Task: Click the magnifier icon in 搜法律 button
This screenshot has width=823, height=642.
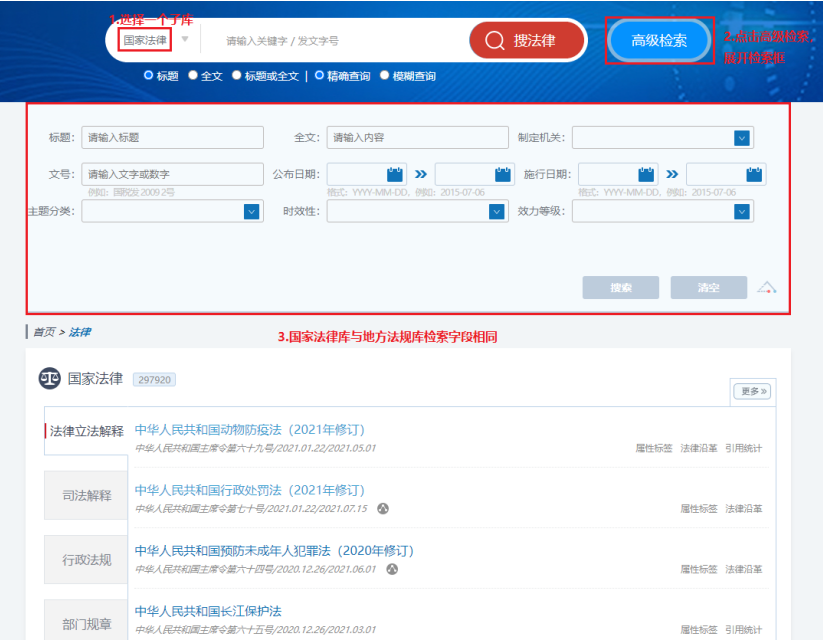Action: tap(494, 40)
